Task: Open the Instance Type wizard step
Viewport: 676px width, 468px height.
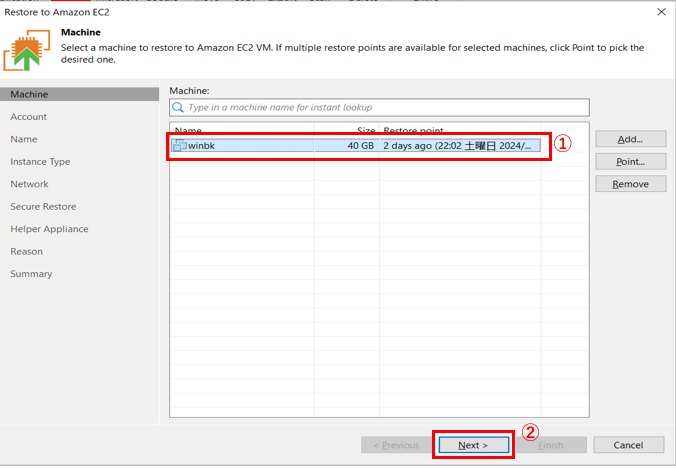Action: click(x=40, y=162)
